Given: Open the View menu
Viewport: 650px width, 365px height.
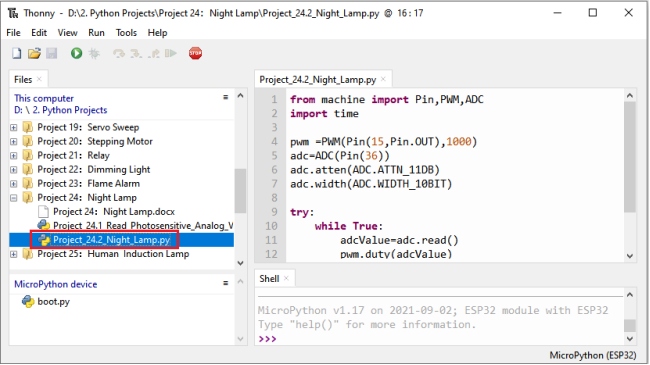Looking at the screenshot, I should pyautogui.click(x=67, y=33).
